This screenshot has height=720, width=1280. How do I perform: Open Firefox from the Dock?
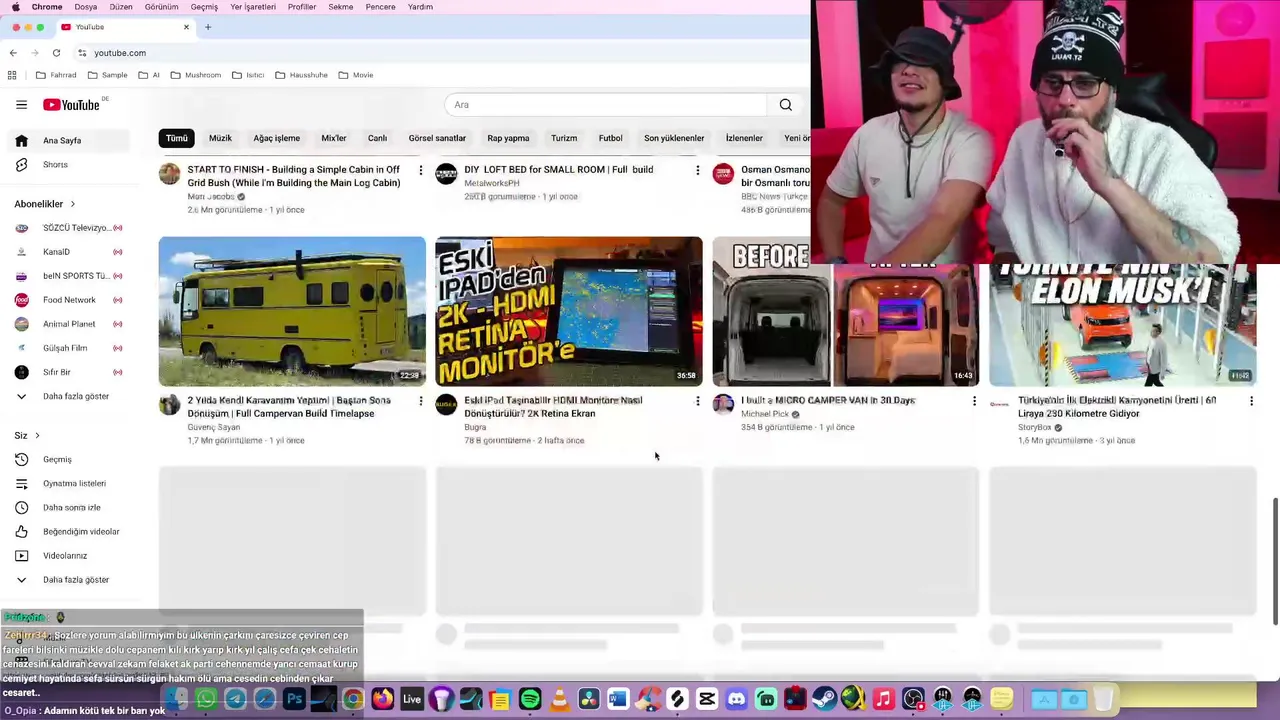pyautogui.click(x=382, y=699)
